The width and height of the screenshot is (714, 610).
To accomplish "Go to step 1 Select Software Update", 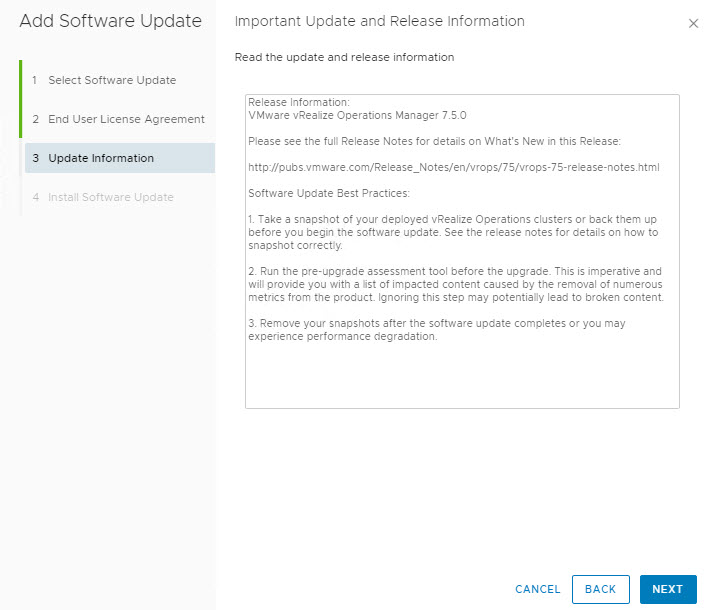I will [111, 80].
